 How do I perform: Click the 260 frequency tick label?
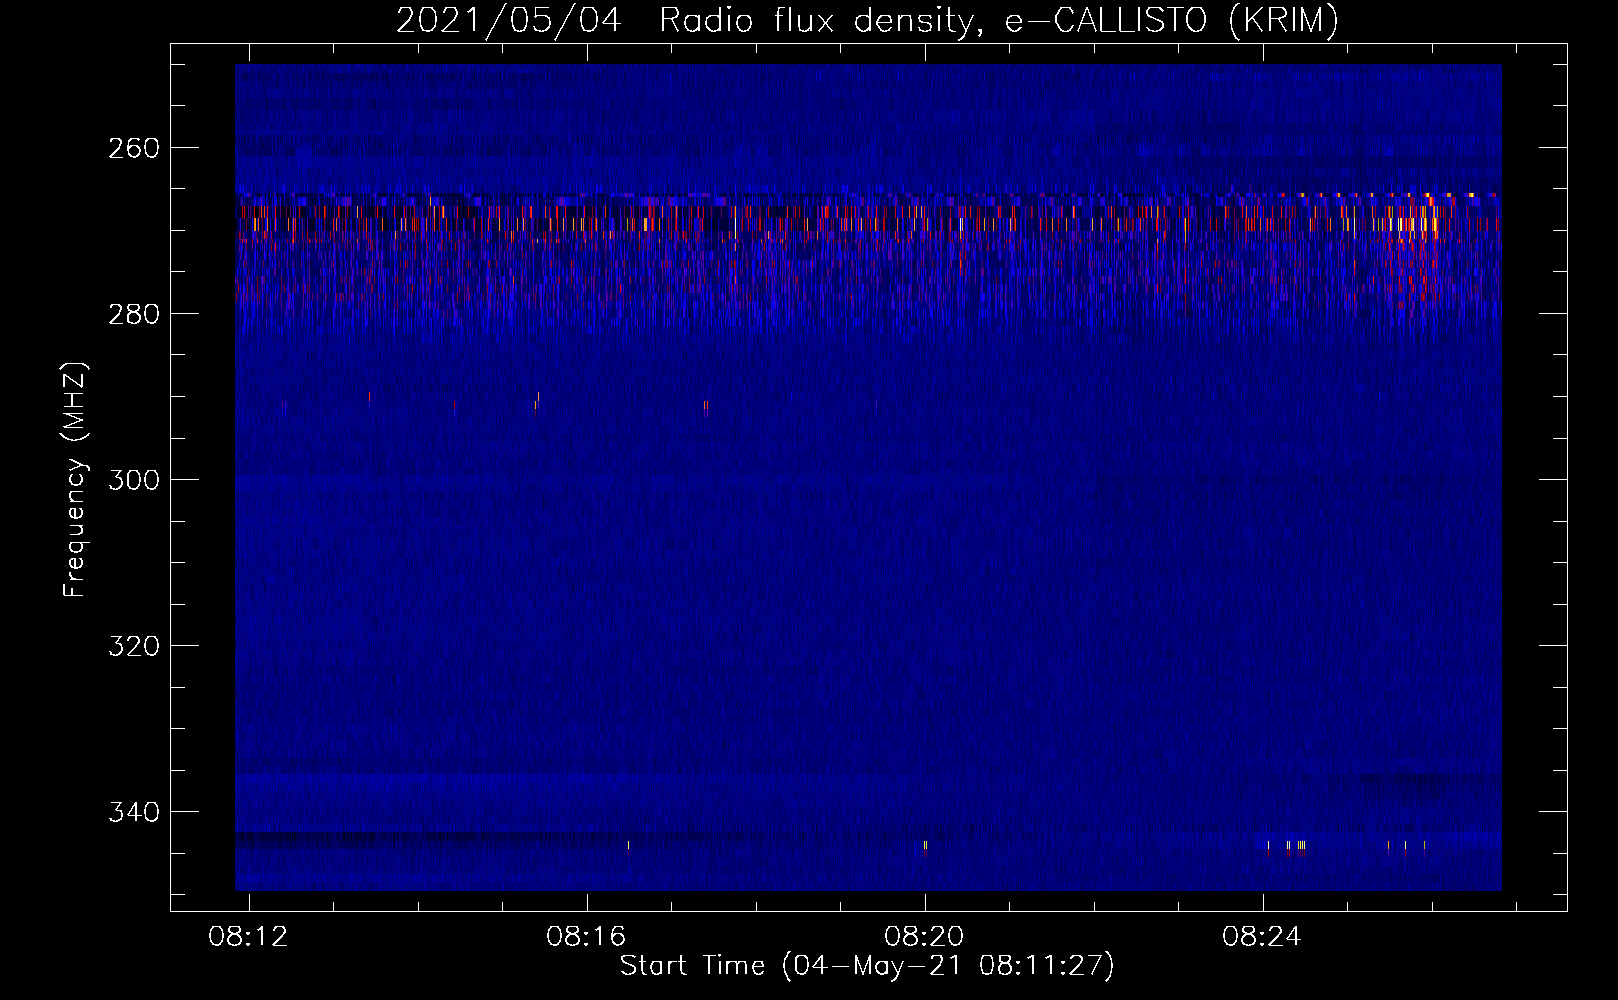[x=134, y=148]
